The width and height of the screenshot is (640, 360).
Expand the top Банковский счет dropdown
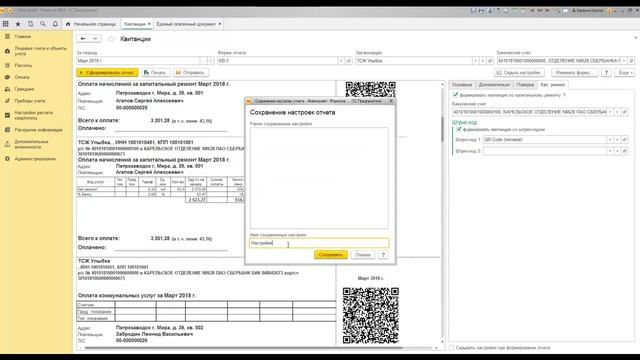click(x=624, y=61)
